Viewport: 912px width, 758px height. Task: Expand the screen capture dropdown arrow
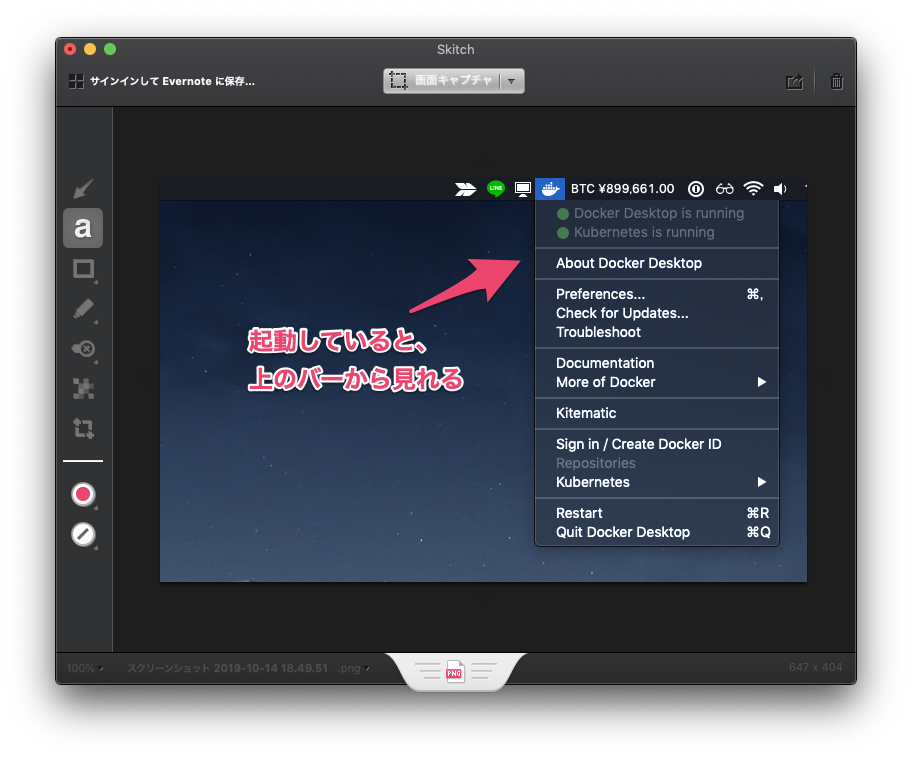[512, 81]
